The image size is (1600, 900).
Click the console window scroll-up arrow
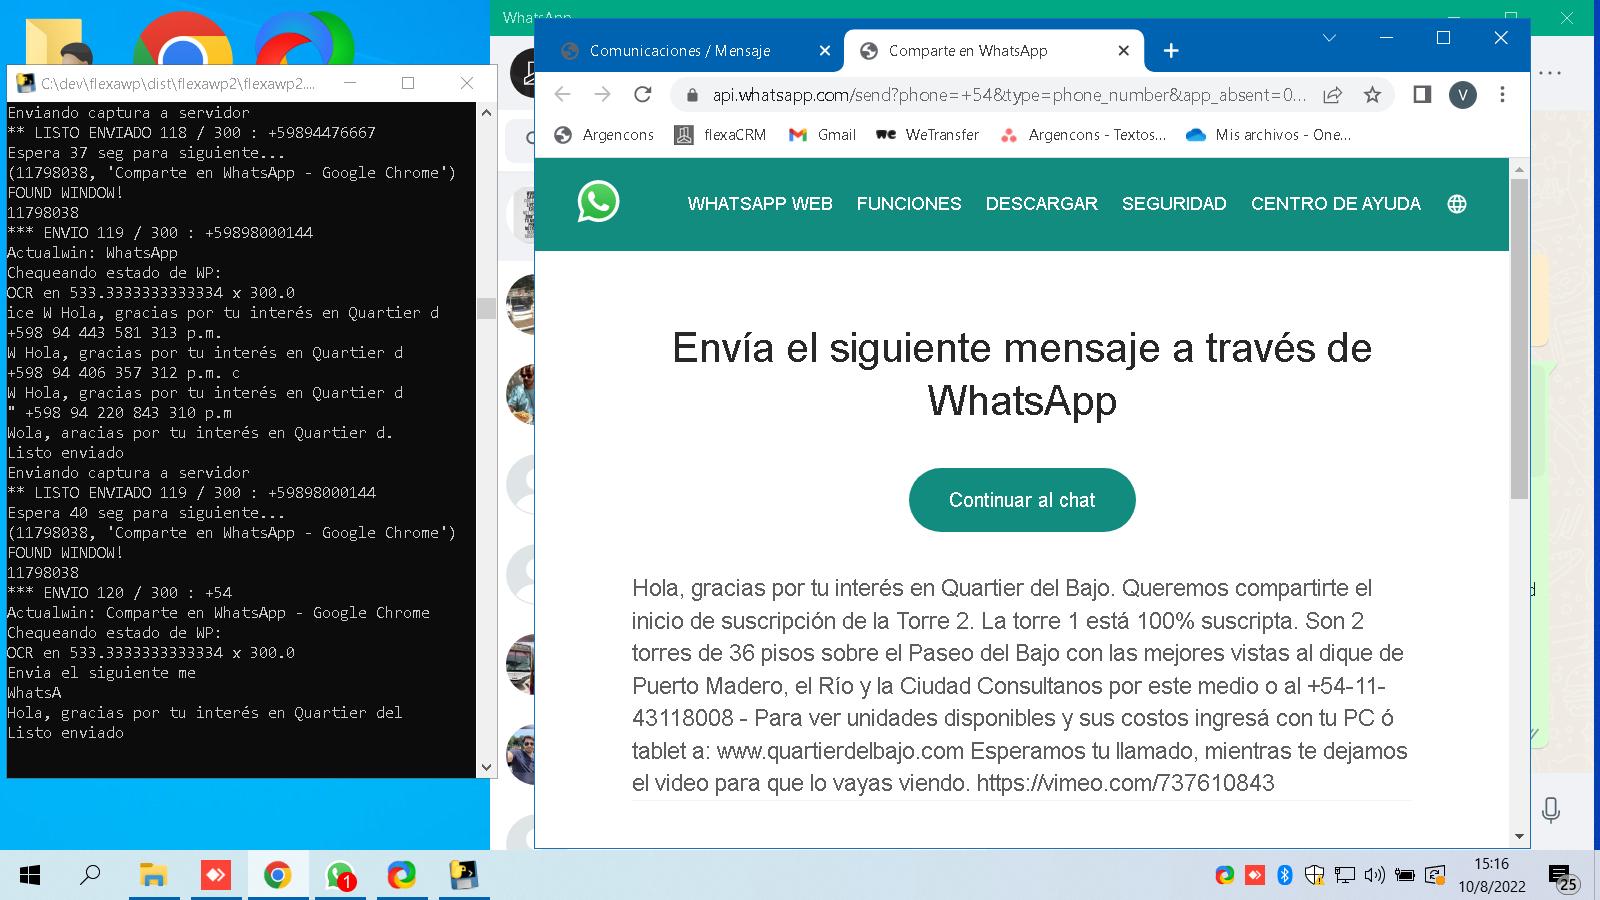(486, 112)
